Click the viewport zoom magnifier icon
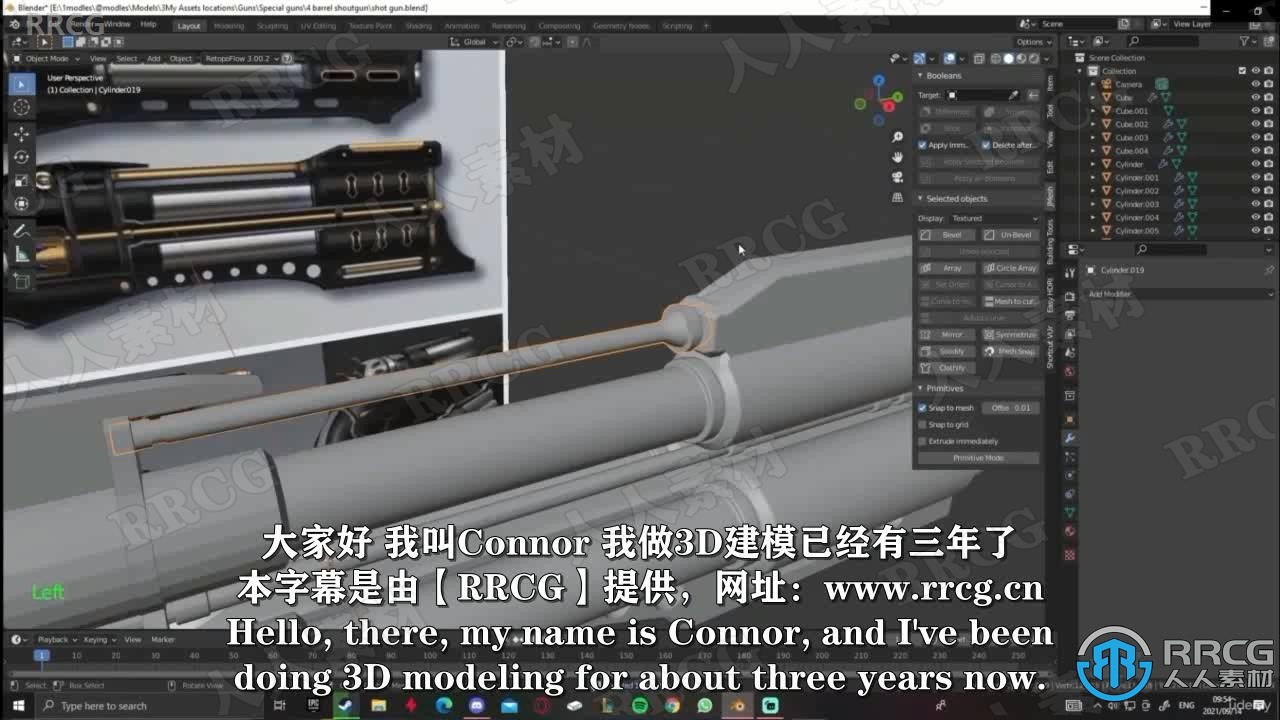Image resolution: width=1280 pixels, height=720 pixels. pos(897,137)
